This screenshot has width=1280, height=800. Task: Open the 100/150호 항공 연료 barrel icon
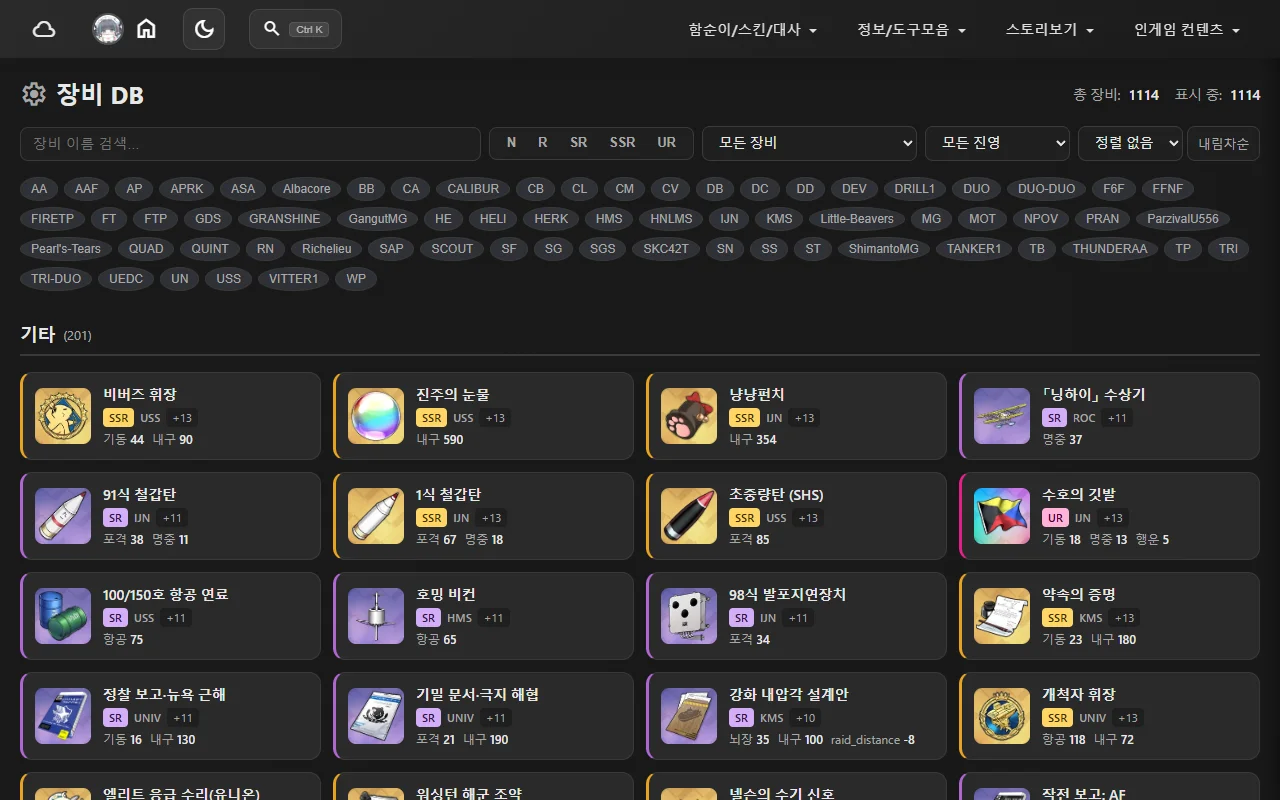(x=63, y=616)
